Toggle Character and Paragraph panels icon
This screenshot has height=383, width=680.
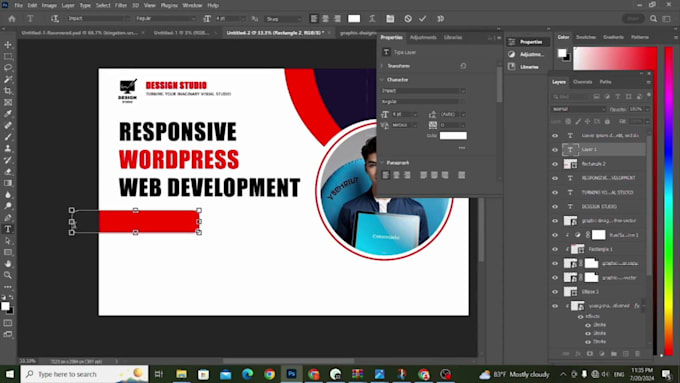point(390,19)
